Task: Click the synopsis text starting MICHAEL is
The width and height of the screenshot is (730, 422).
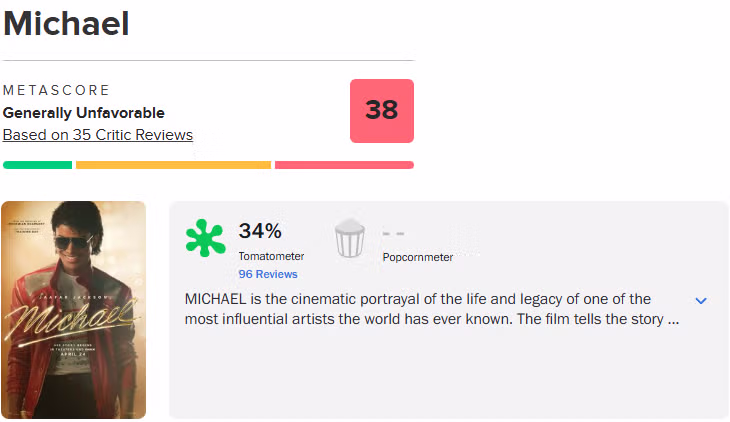Action: pos(418,299)
